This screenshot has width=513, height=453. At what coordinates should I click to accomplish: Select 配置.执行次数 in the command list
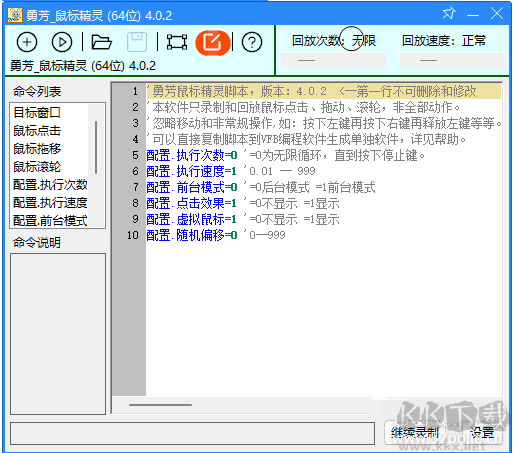click(x=50, y=185)
